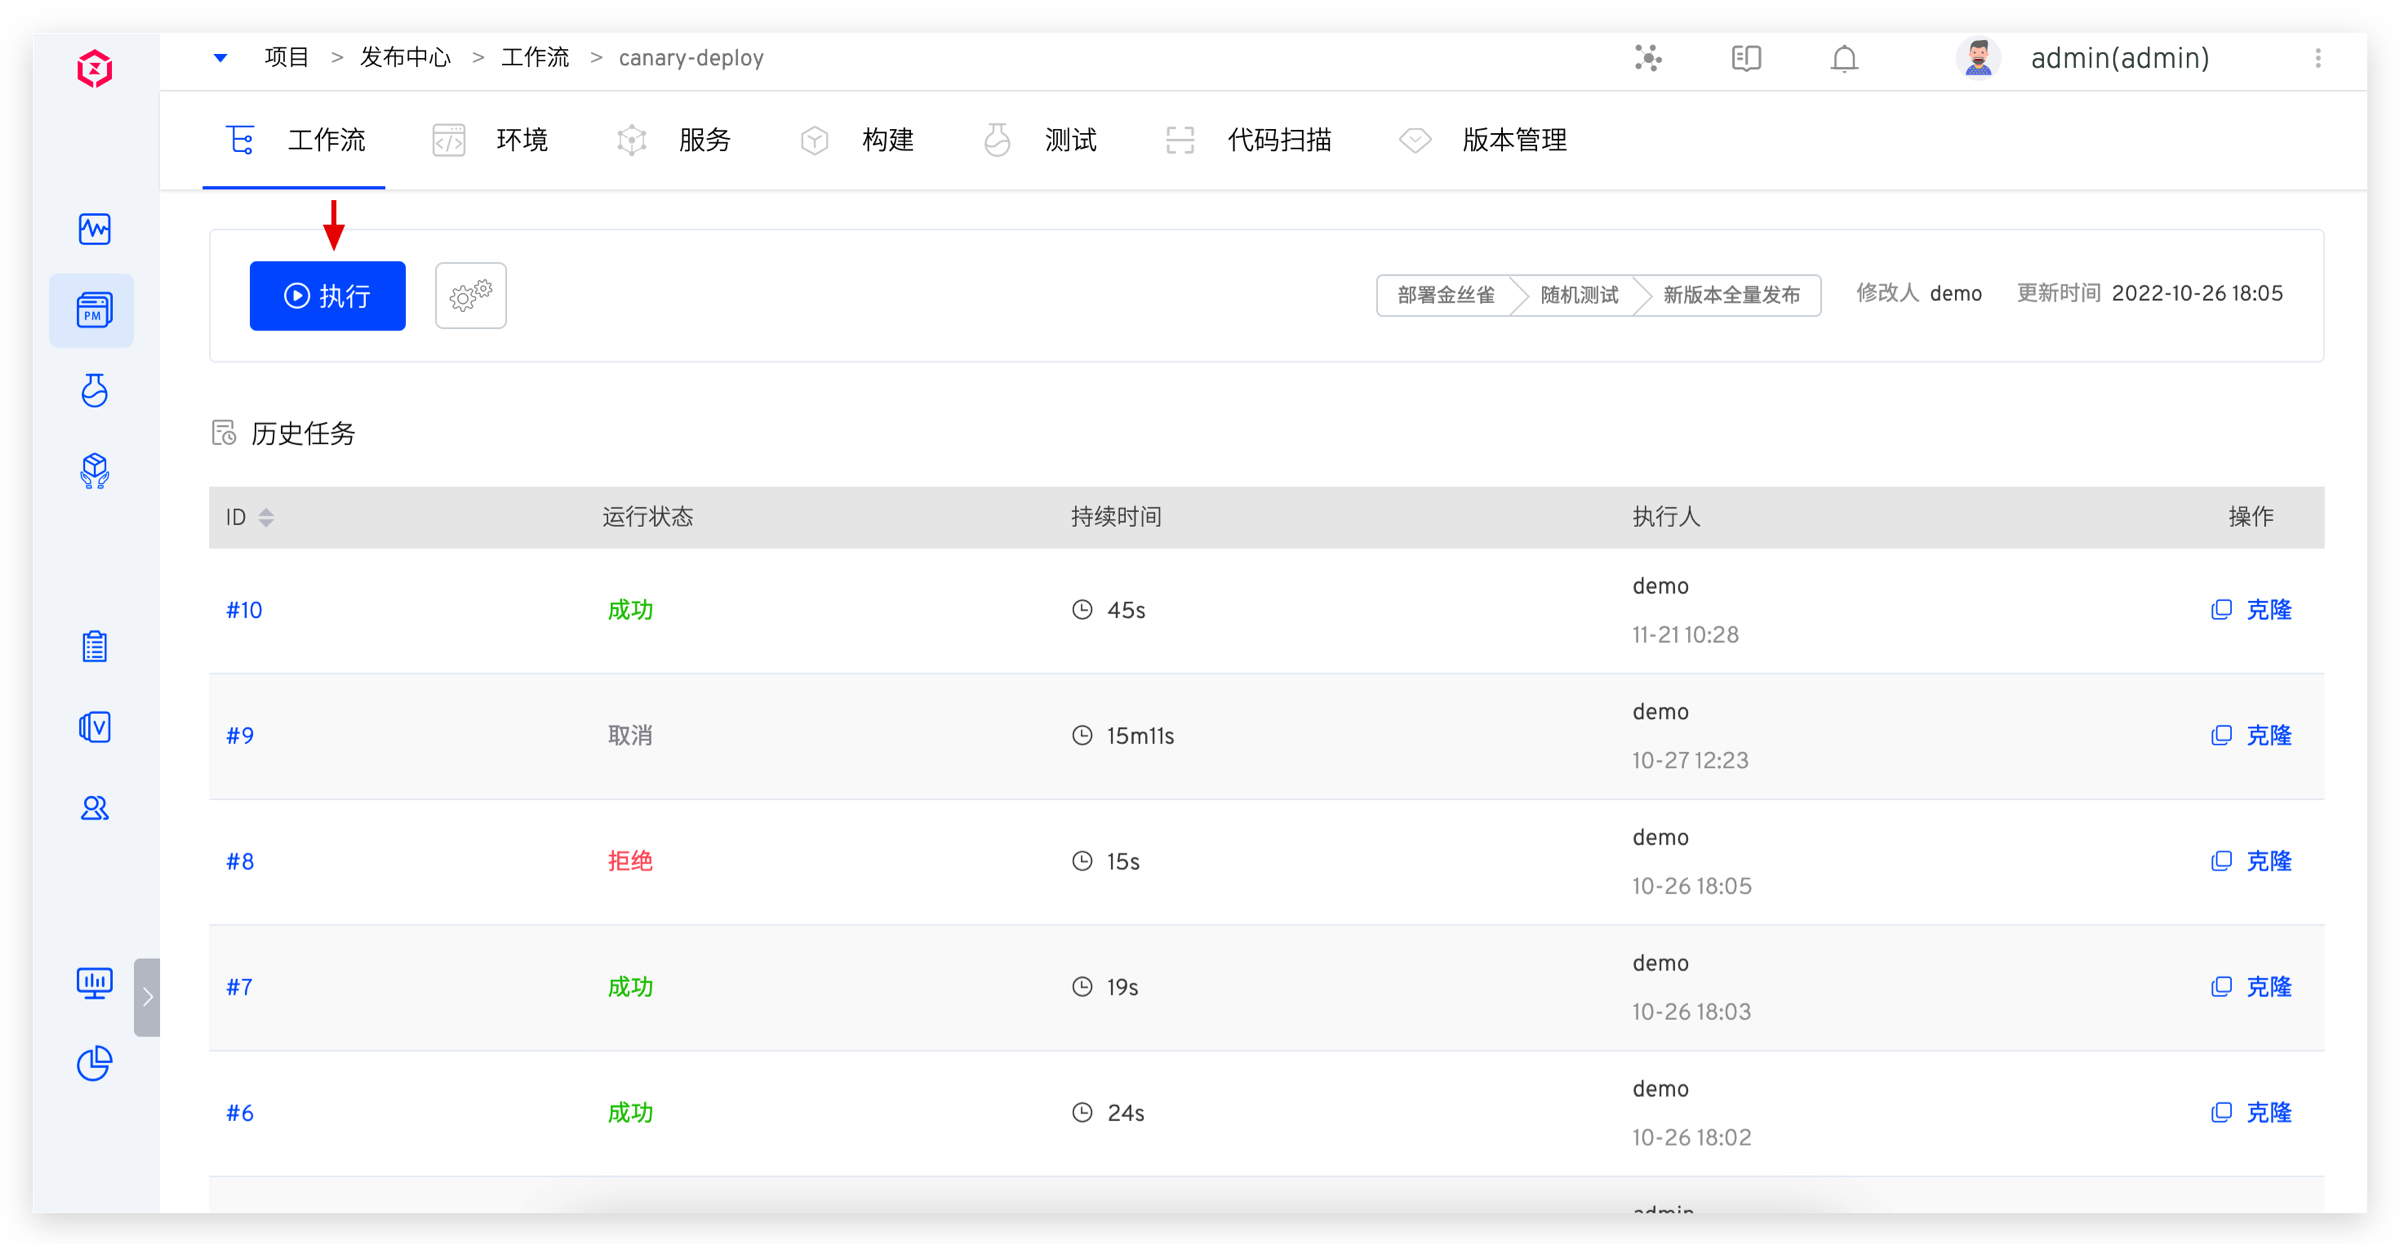Switch to the 环境 tab

point(491,141)
